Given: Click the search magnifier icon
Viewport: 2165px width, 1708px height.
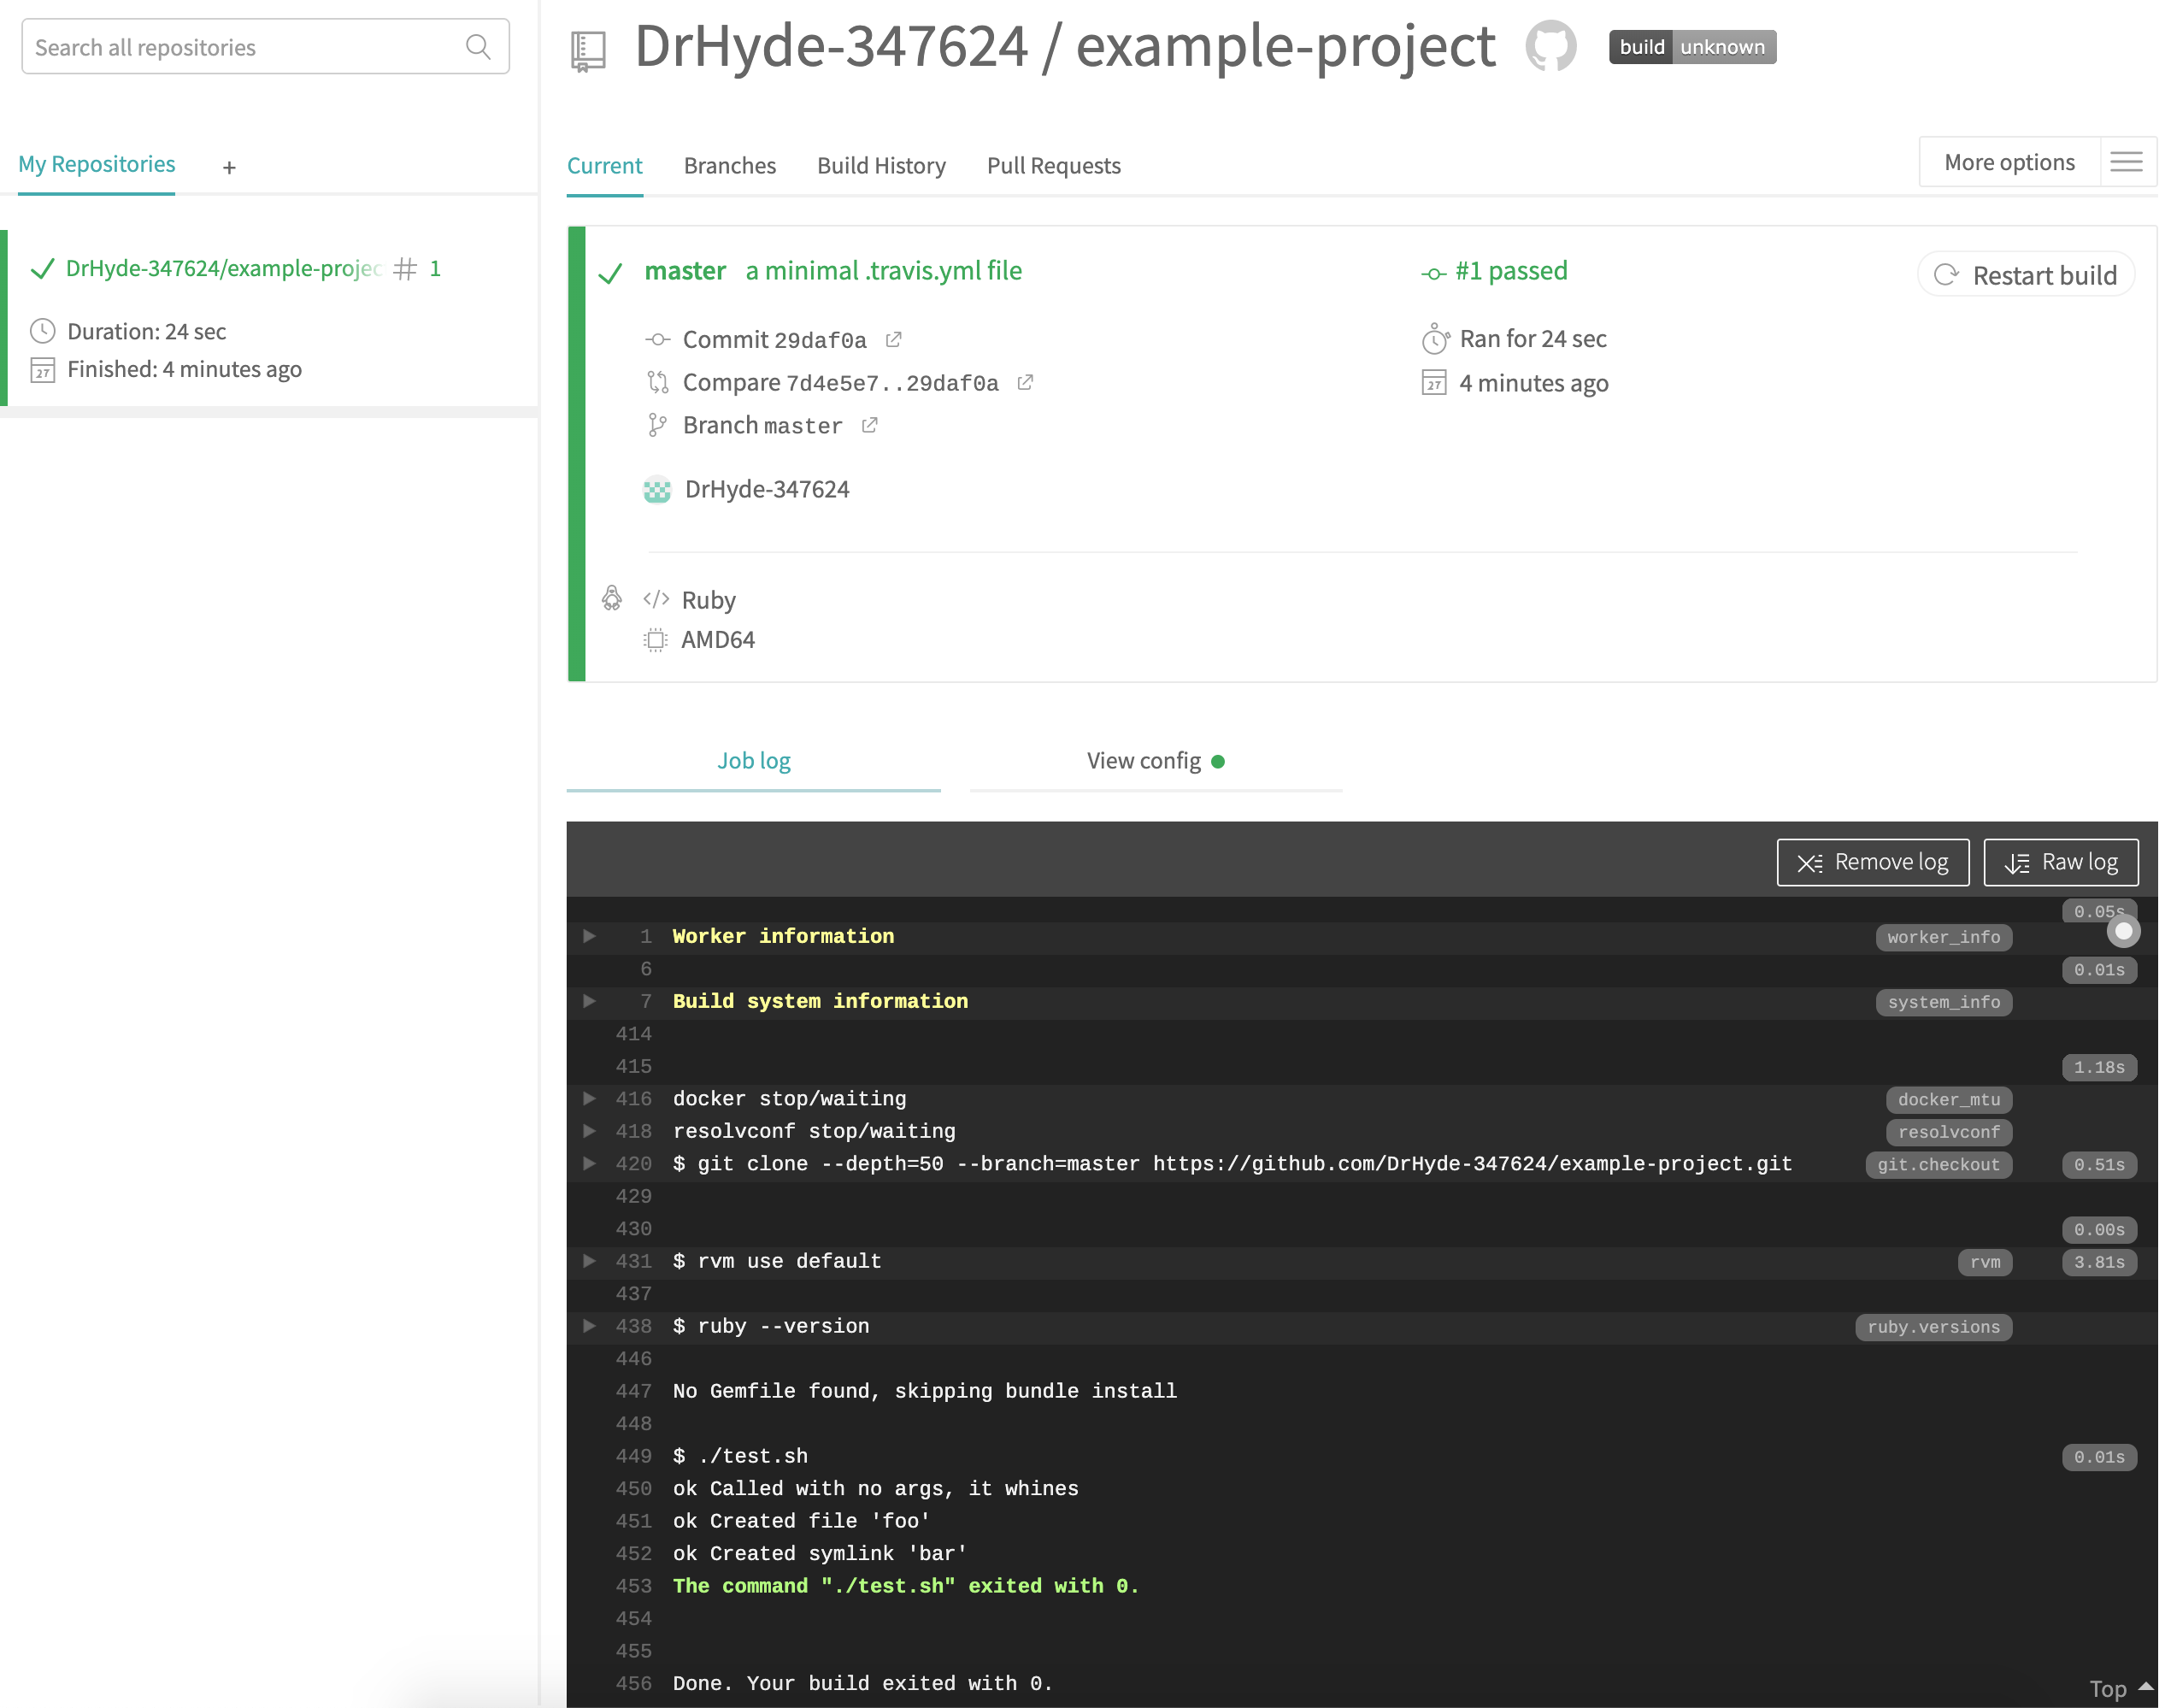Looking at the screenshot, I should pyautogui.click(x=478, y=47).
